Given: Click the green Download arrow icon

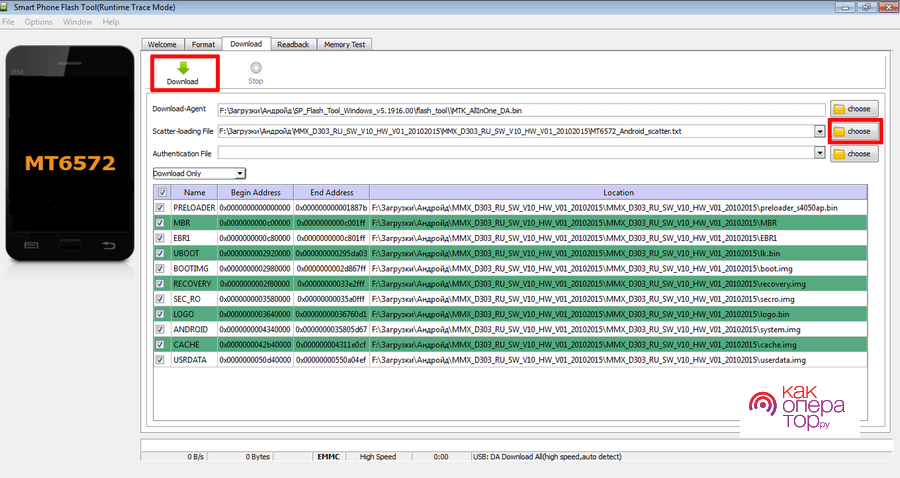Looking at the screenshot, I should (x=182, y=67).
